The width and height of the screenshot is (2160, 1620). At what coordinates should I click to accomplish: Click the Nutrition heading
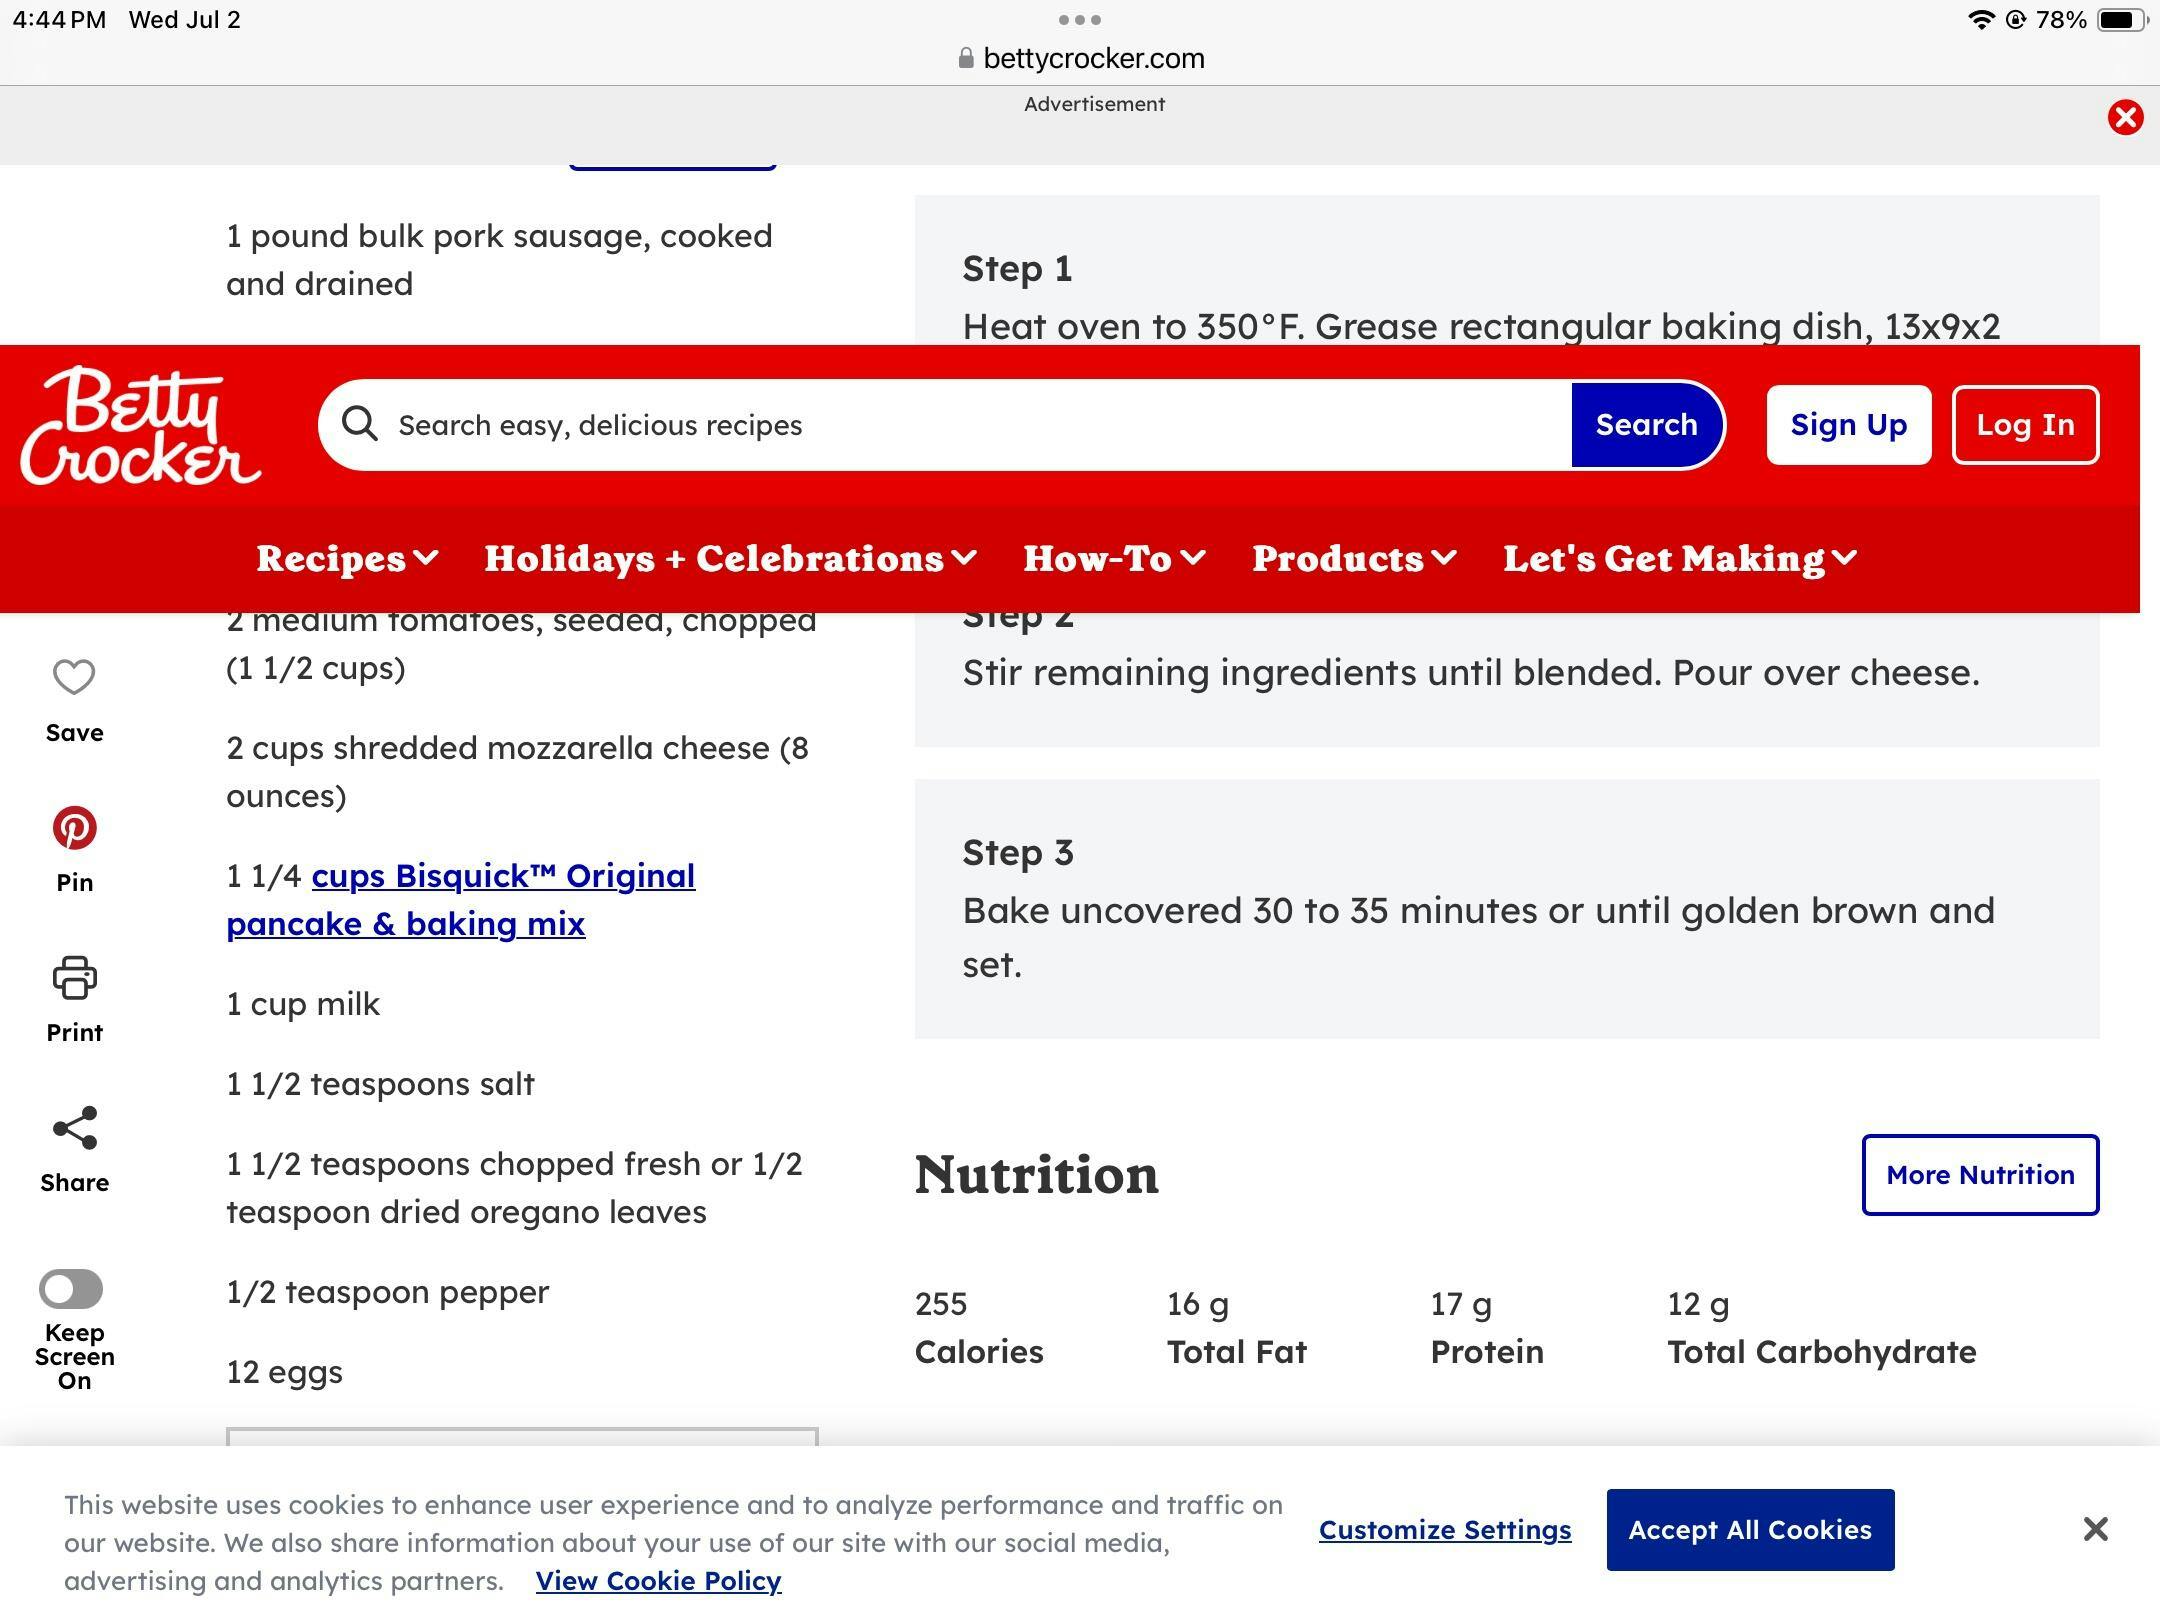click(1036, 1174)
